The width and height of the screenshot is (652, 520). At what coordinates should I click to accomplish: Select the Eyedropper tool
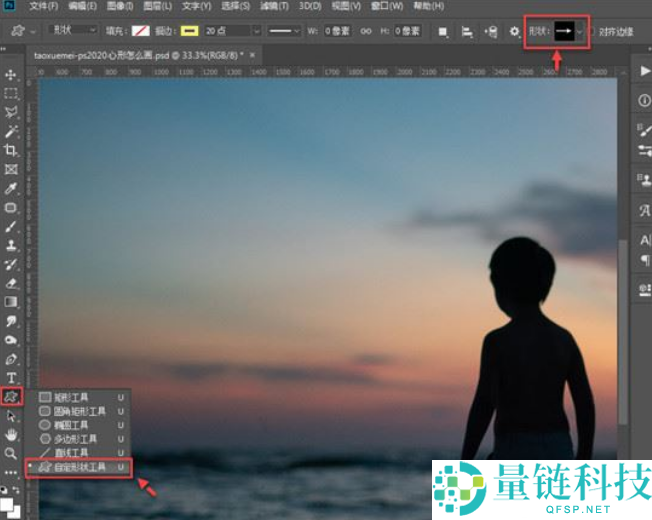pos(10,188)
